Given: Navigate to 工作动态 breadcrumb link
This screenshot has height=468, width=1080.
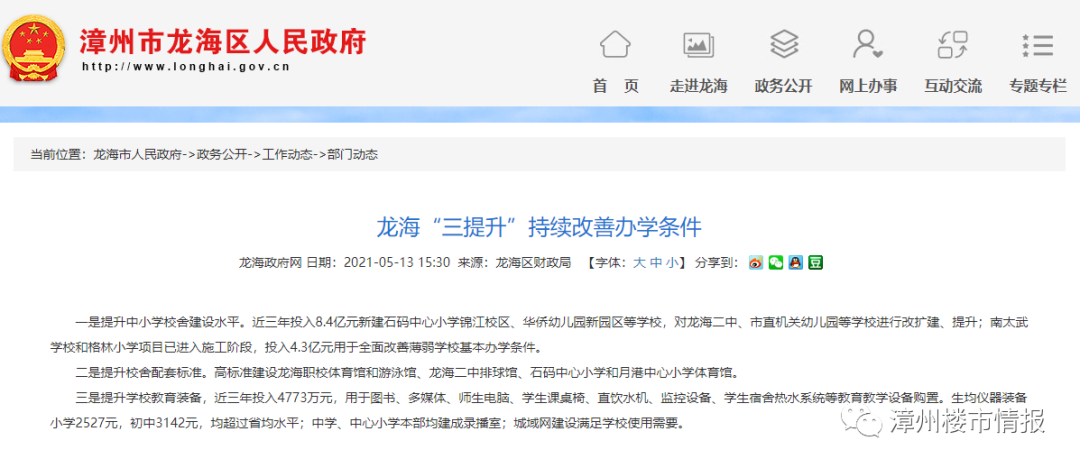Looking at the screenshot, I should 286,155.
